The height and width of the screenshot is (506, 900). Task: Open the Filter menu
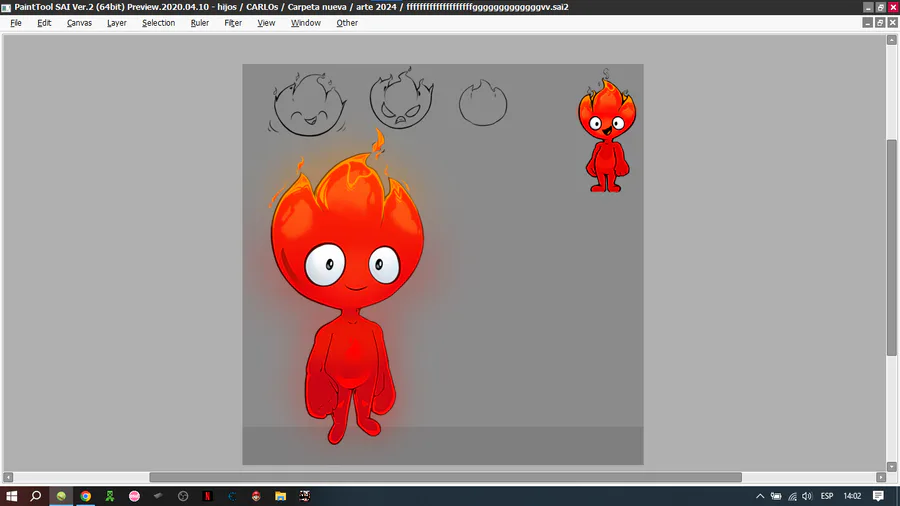coord(233,23)
